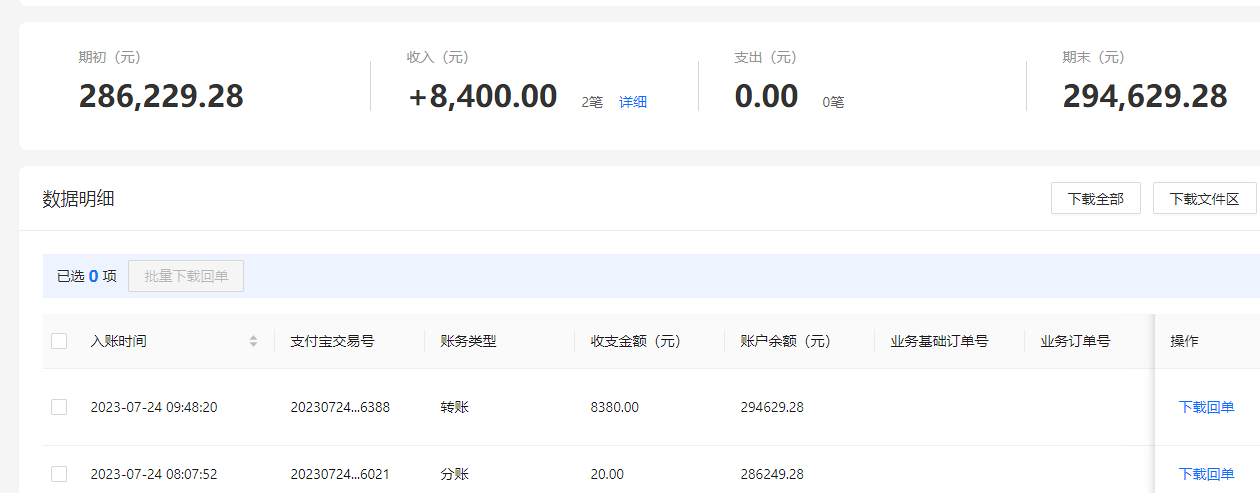This screenshot has height=493, width=1260.
Task: Click transaction number 20230724...6021
Action: [340, 474]
